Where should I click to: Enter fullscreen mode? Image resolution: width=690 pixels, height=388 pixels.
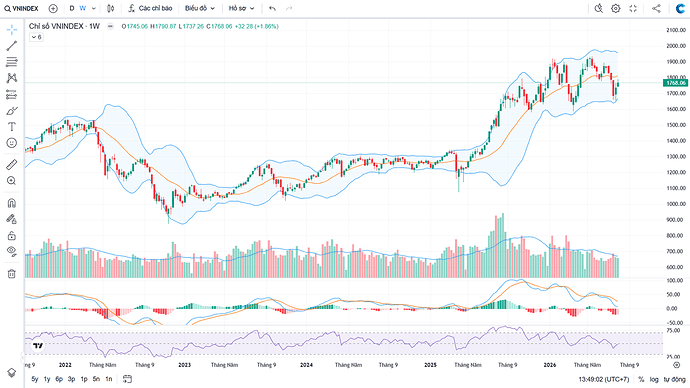[x=633, y=8]
